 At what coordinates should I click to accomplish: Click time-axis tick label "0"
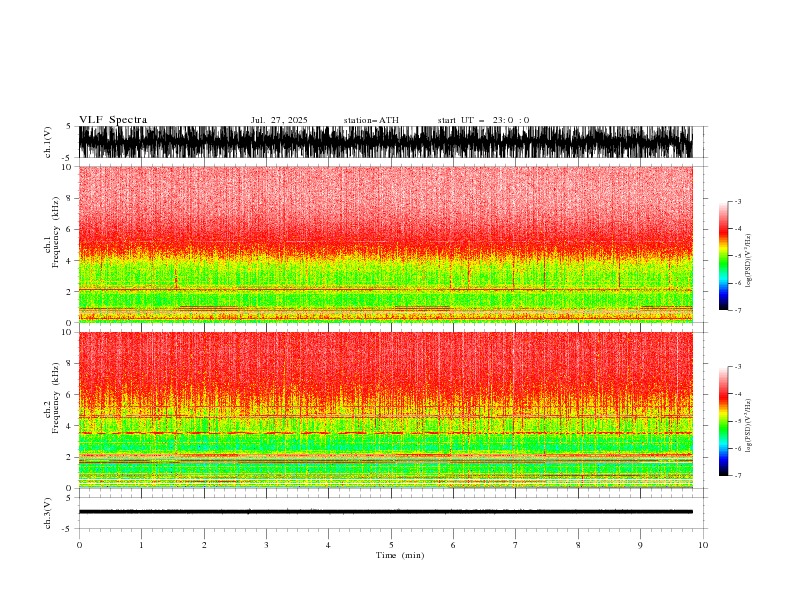pos(79,545)
